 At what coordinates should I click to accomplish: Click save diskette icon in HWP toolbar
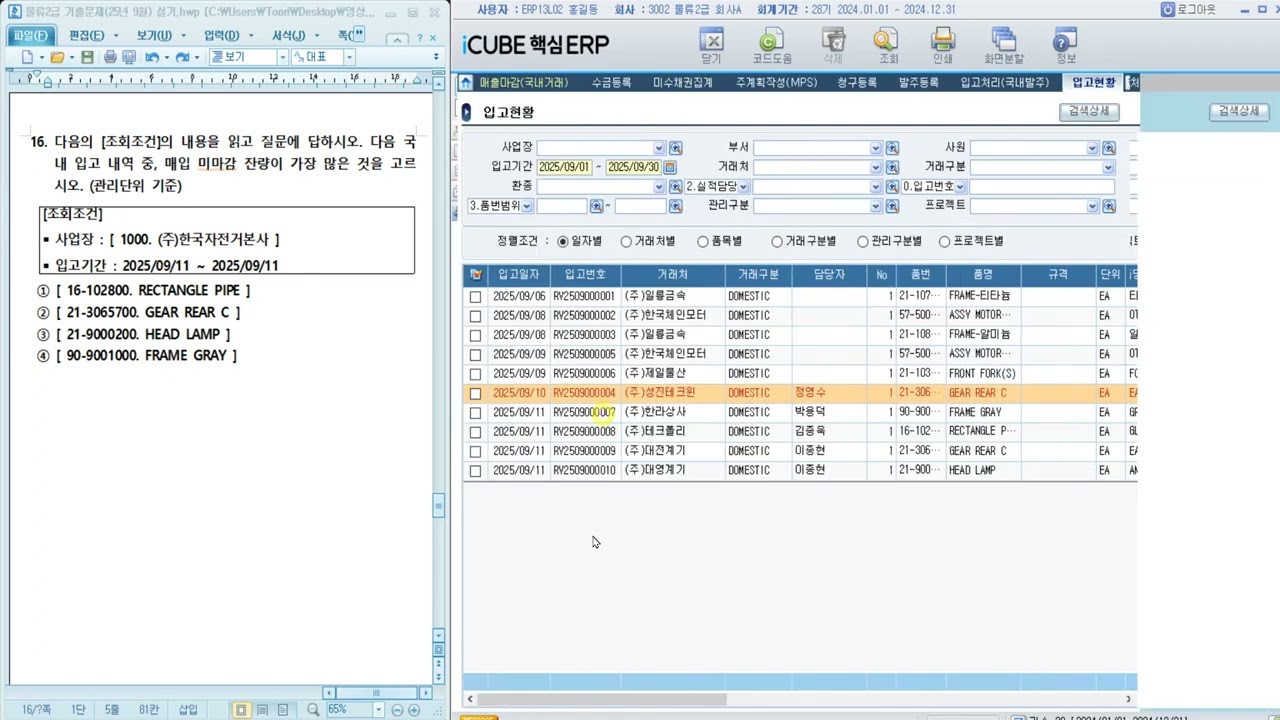pos(87,57)
